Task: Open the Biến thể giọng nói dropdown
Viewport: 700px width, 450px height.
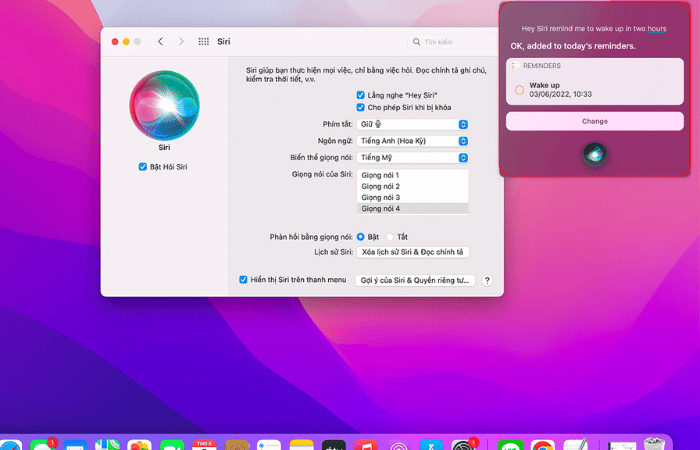Action: pyautogui.click(x=412, y=158)
